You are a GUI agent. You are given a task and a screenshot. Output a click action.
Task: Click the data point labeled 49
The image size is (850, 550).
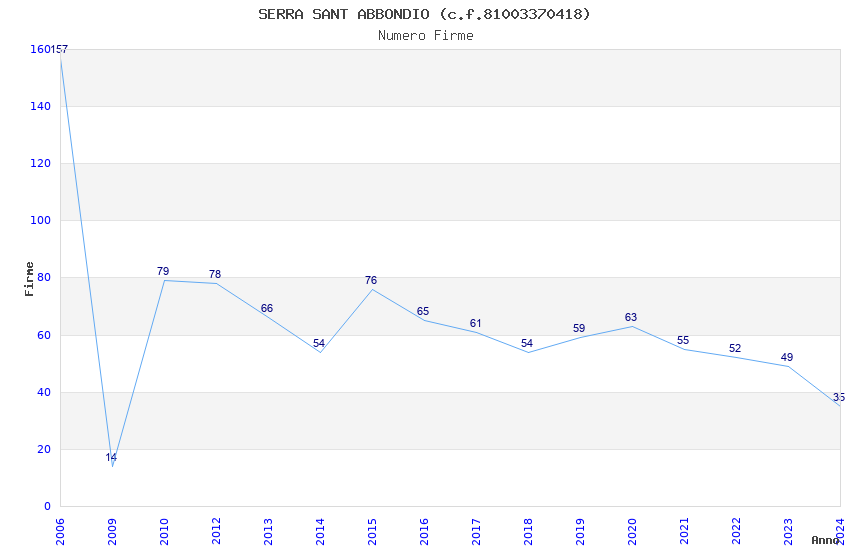(787, 357)
